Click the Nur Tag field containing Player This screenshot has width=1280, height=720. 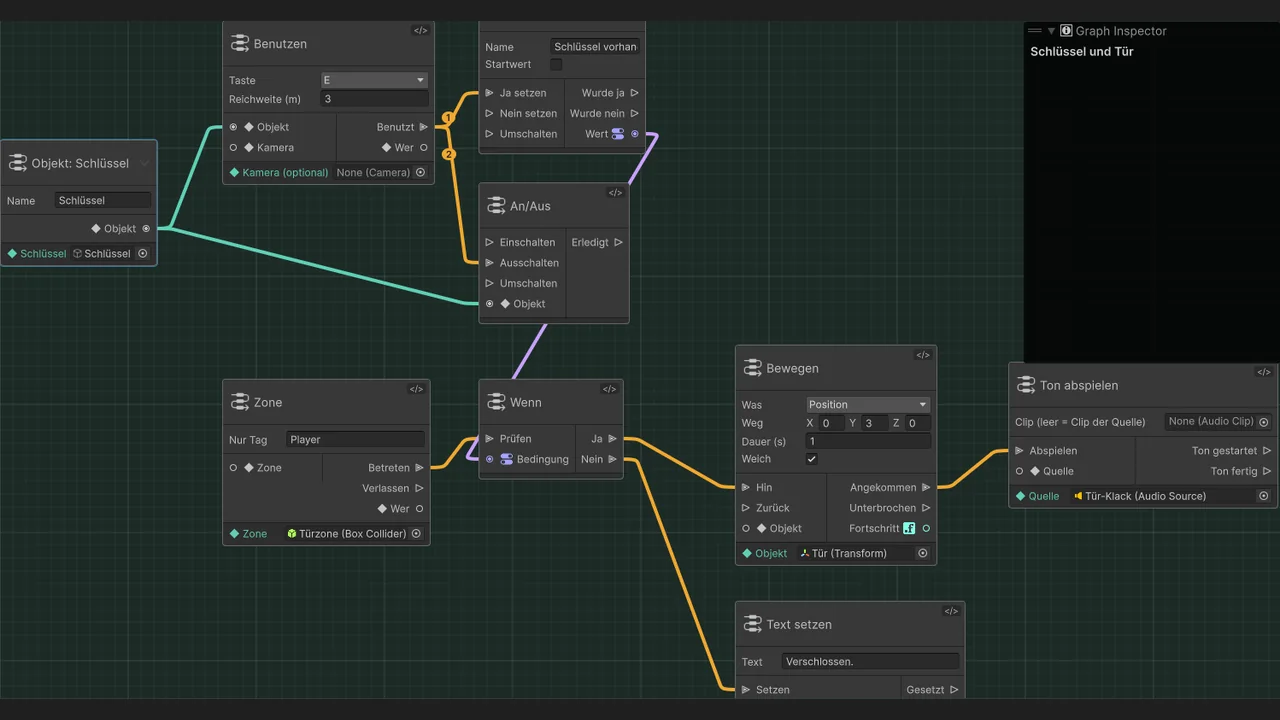[x=356, y=440]
